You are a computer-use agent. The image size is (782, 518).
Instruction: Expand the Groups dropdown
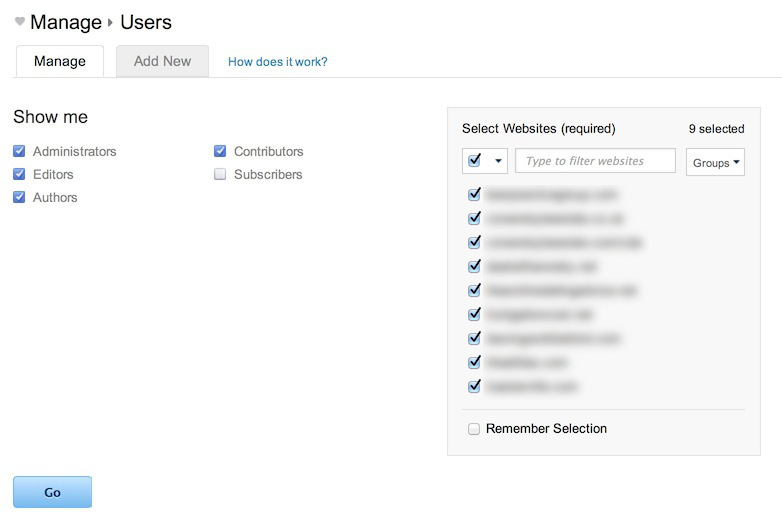coord(715,162)
